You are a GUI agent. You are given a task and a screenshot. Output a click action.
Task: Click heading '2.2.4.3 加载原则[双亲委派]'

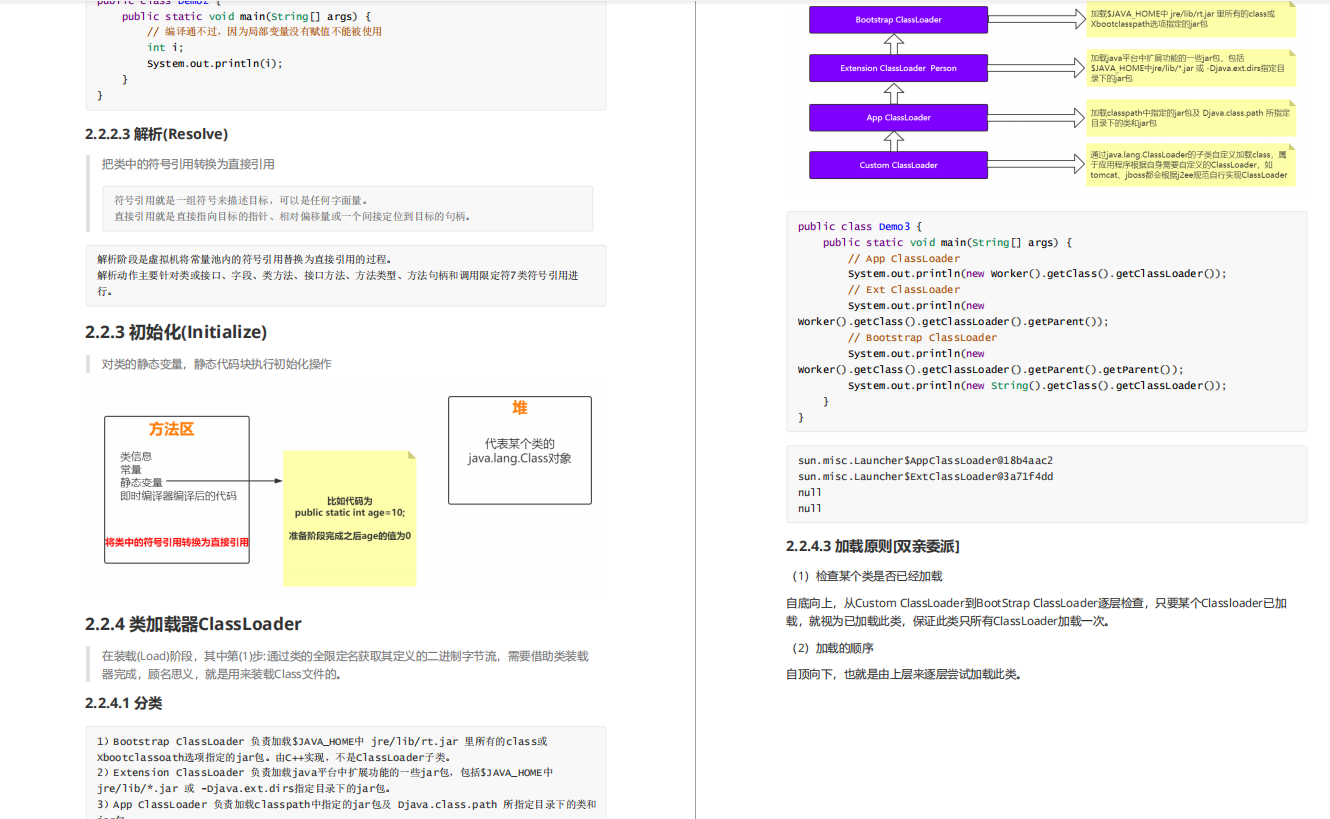click(x=873, y=546)
